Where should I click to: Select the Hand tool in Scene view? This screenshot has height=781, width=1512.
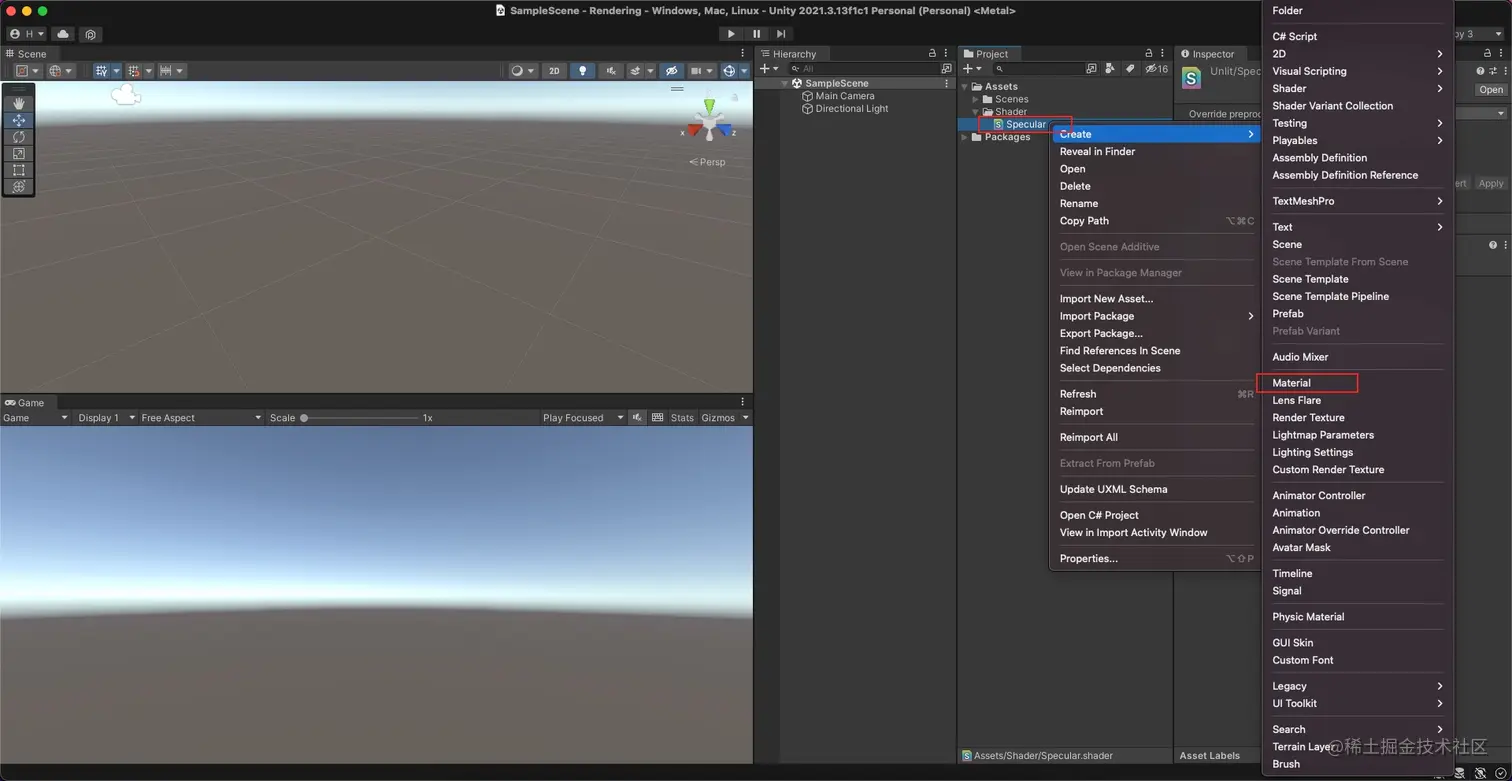point(18,103)
